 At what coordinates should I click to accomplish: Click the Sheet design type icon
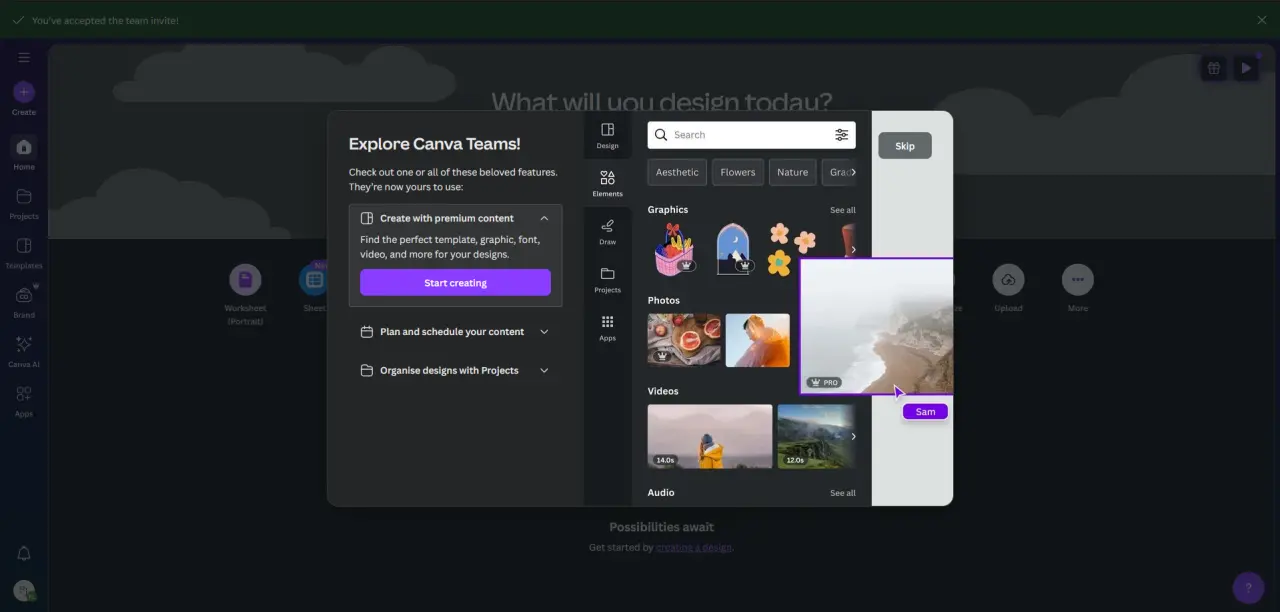(314, 280)
